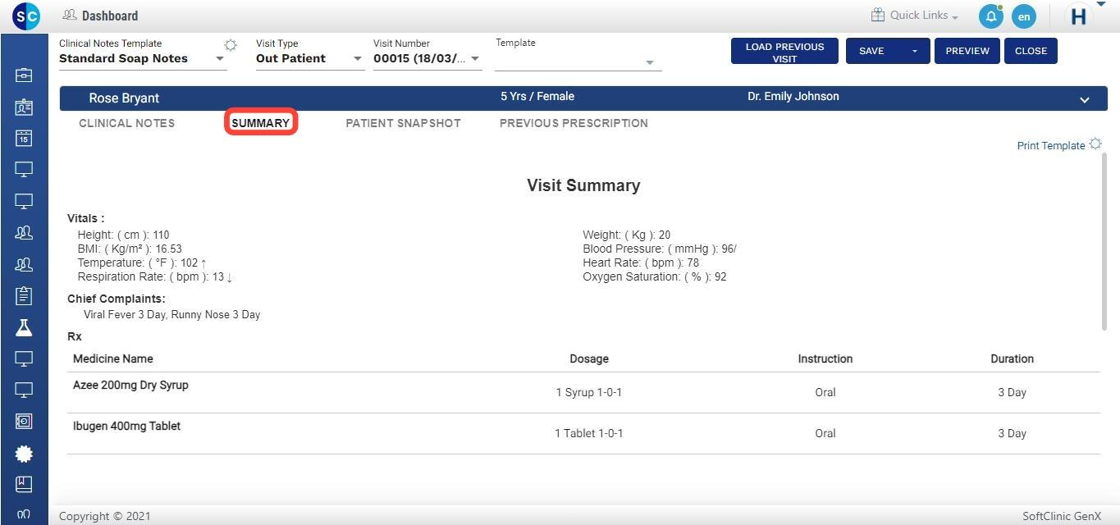Open the ID card icon in sidebar
This screenshot has width=1120, height=525.
(x=24, y=108)
